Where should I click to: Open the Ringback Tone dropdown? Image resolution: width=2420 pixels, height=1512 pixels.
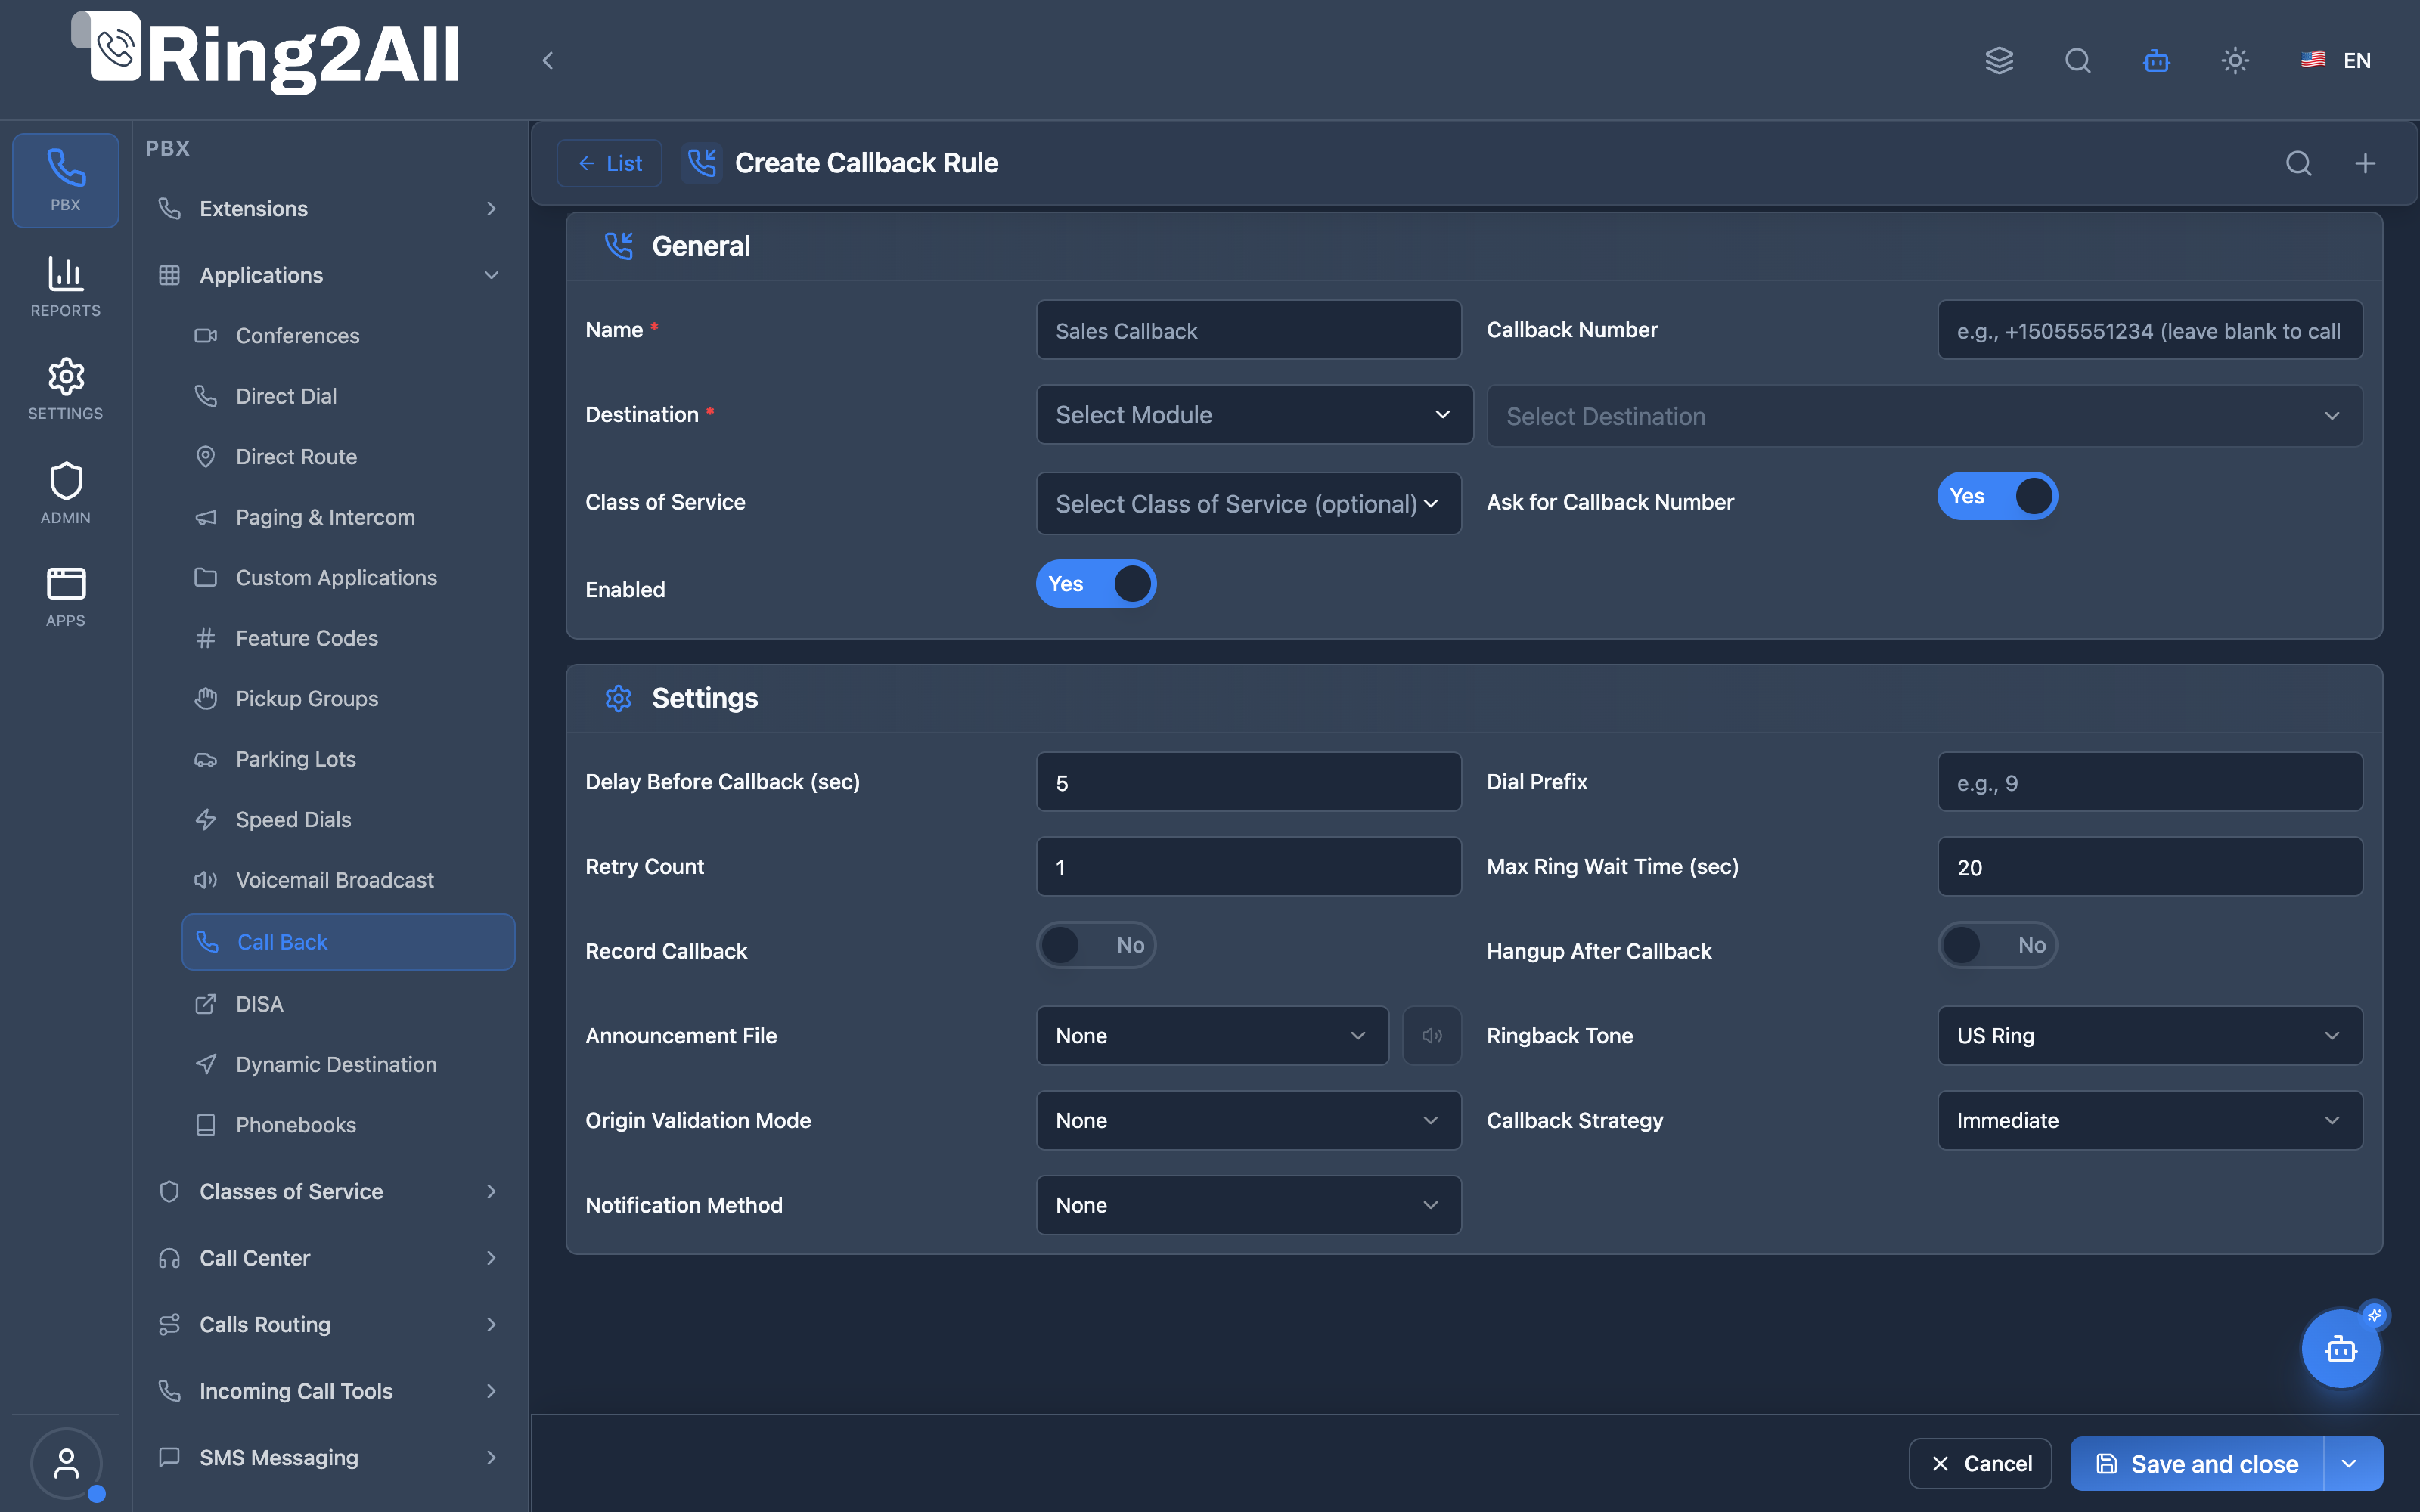click(x=2150, y=1036)
